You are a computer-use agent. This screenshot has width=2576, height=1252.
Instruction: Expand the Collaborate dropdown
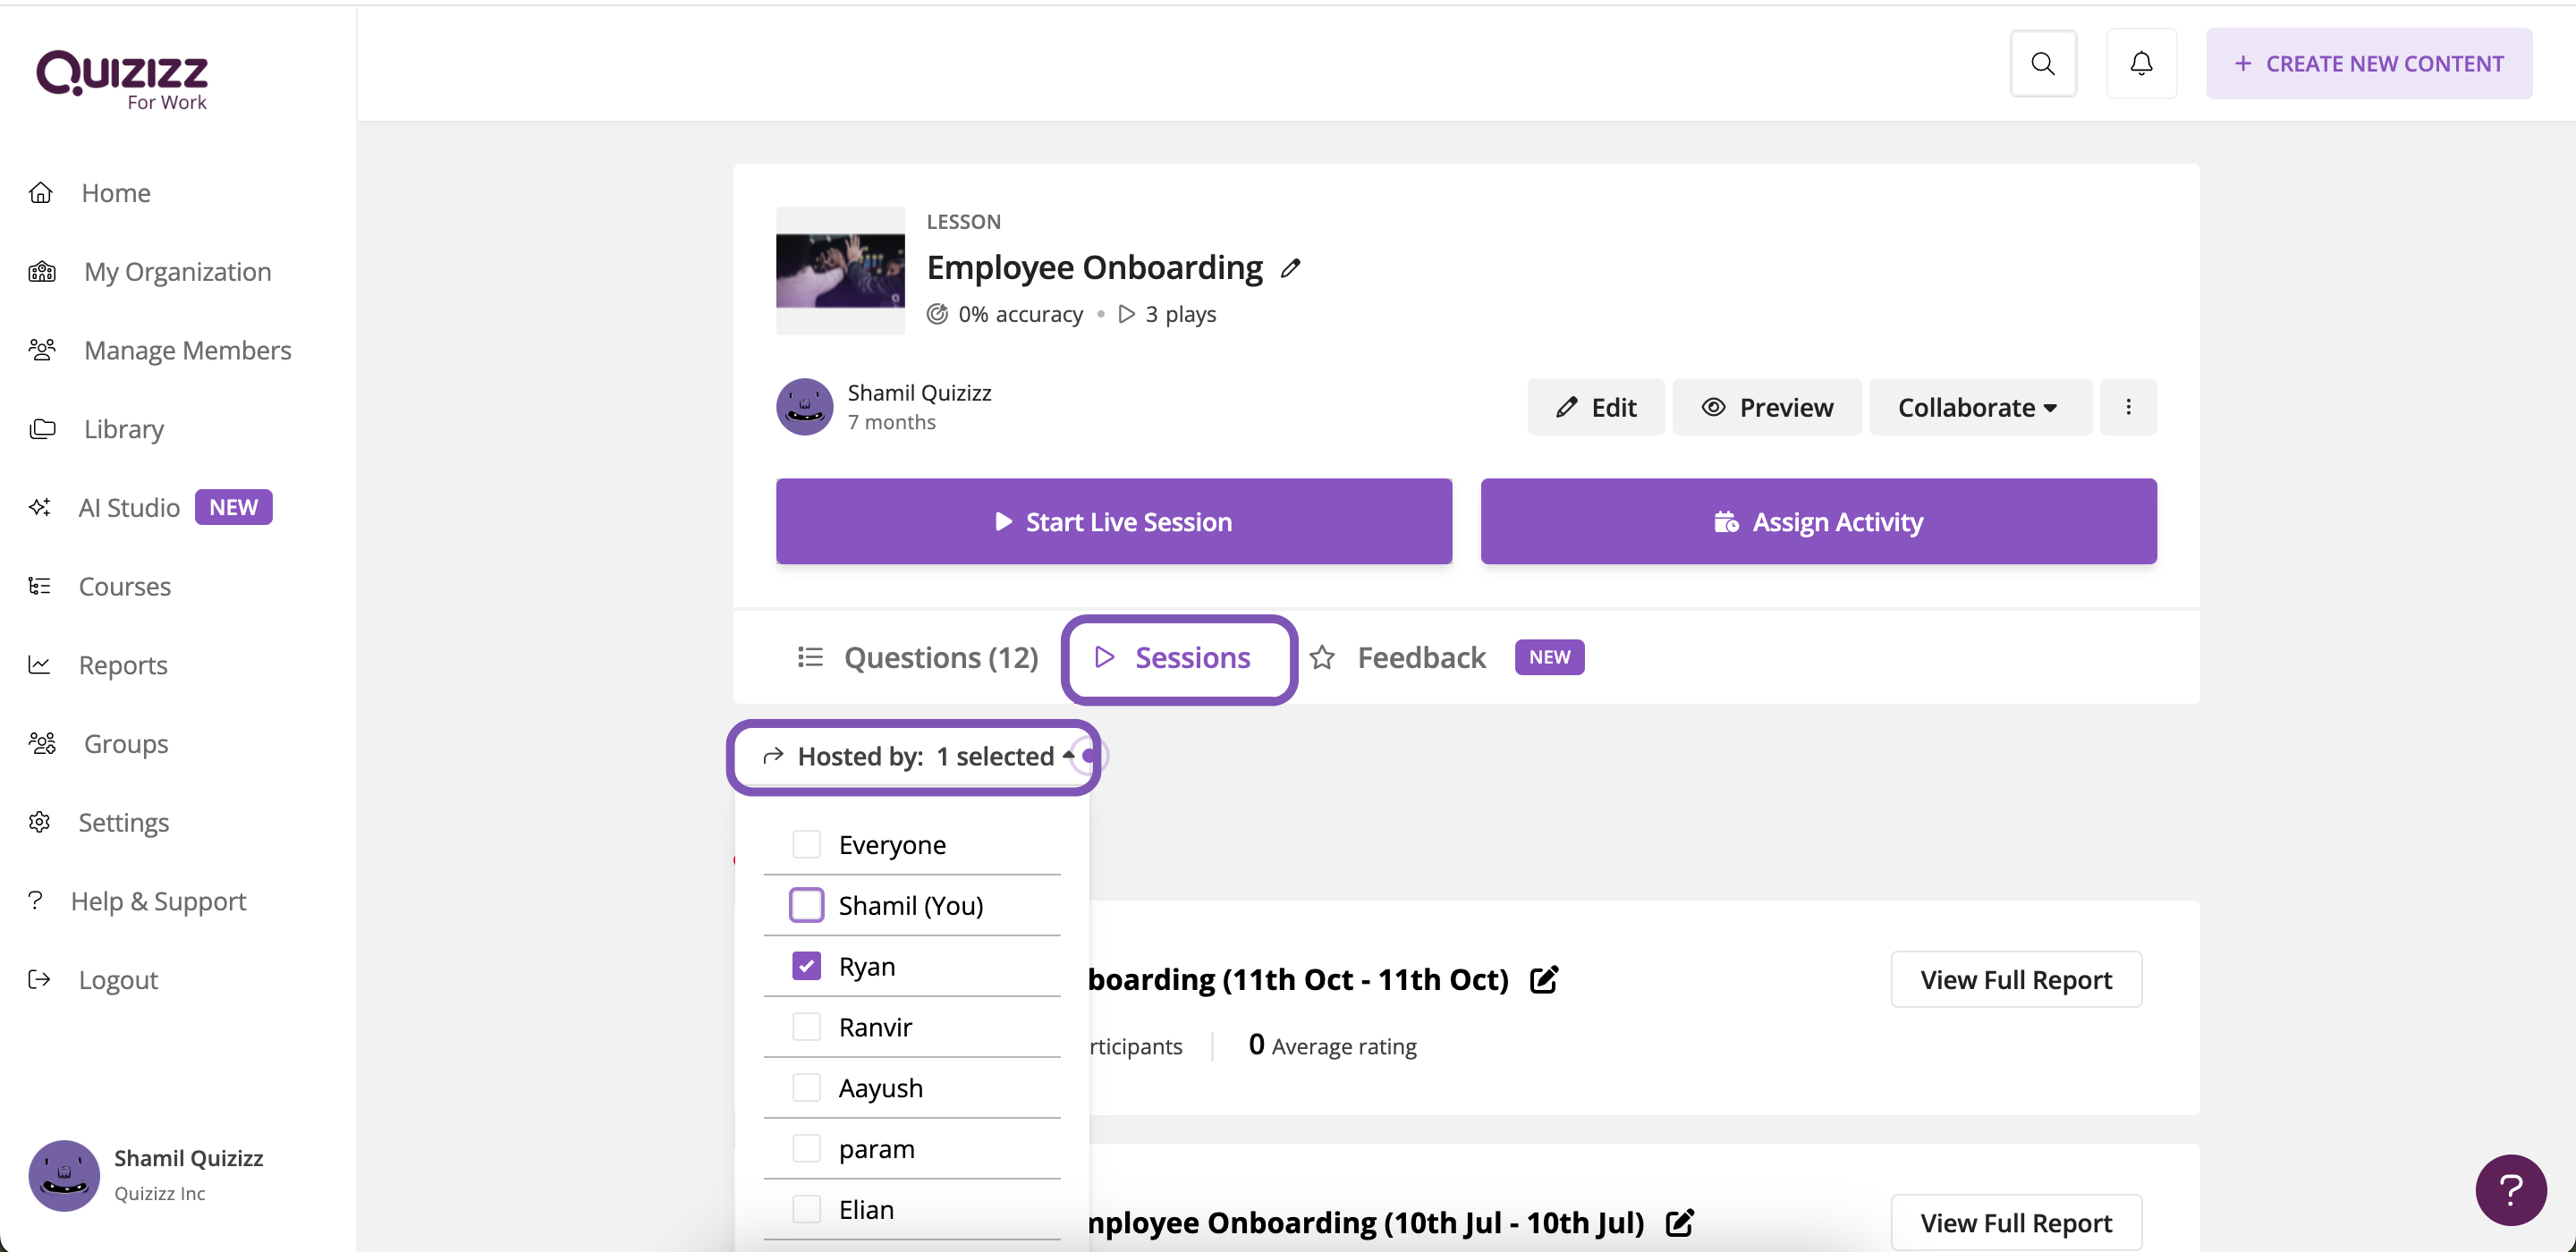(x=1979, y=407)
